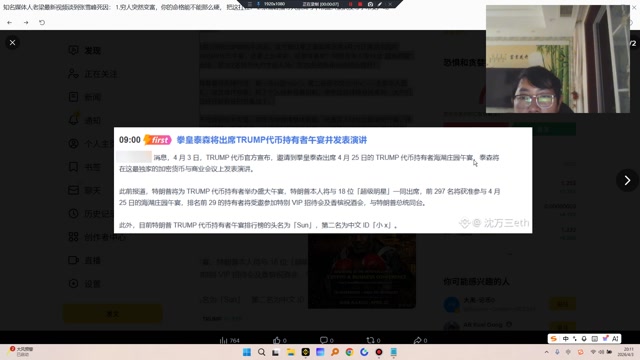Open the IME AI assistant
Viewport: 640px width, 360px height.
pos(615,339)
